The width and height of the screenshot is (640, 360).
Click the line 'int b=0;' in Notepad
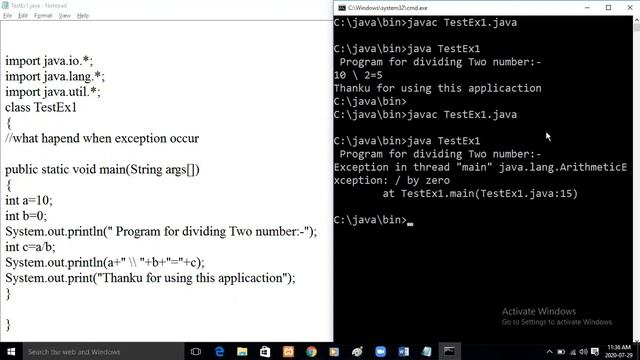(26, 216)
